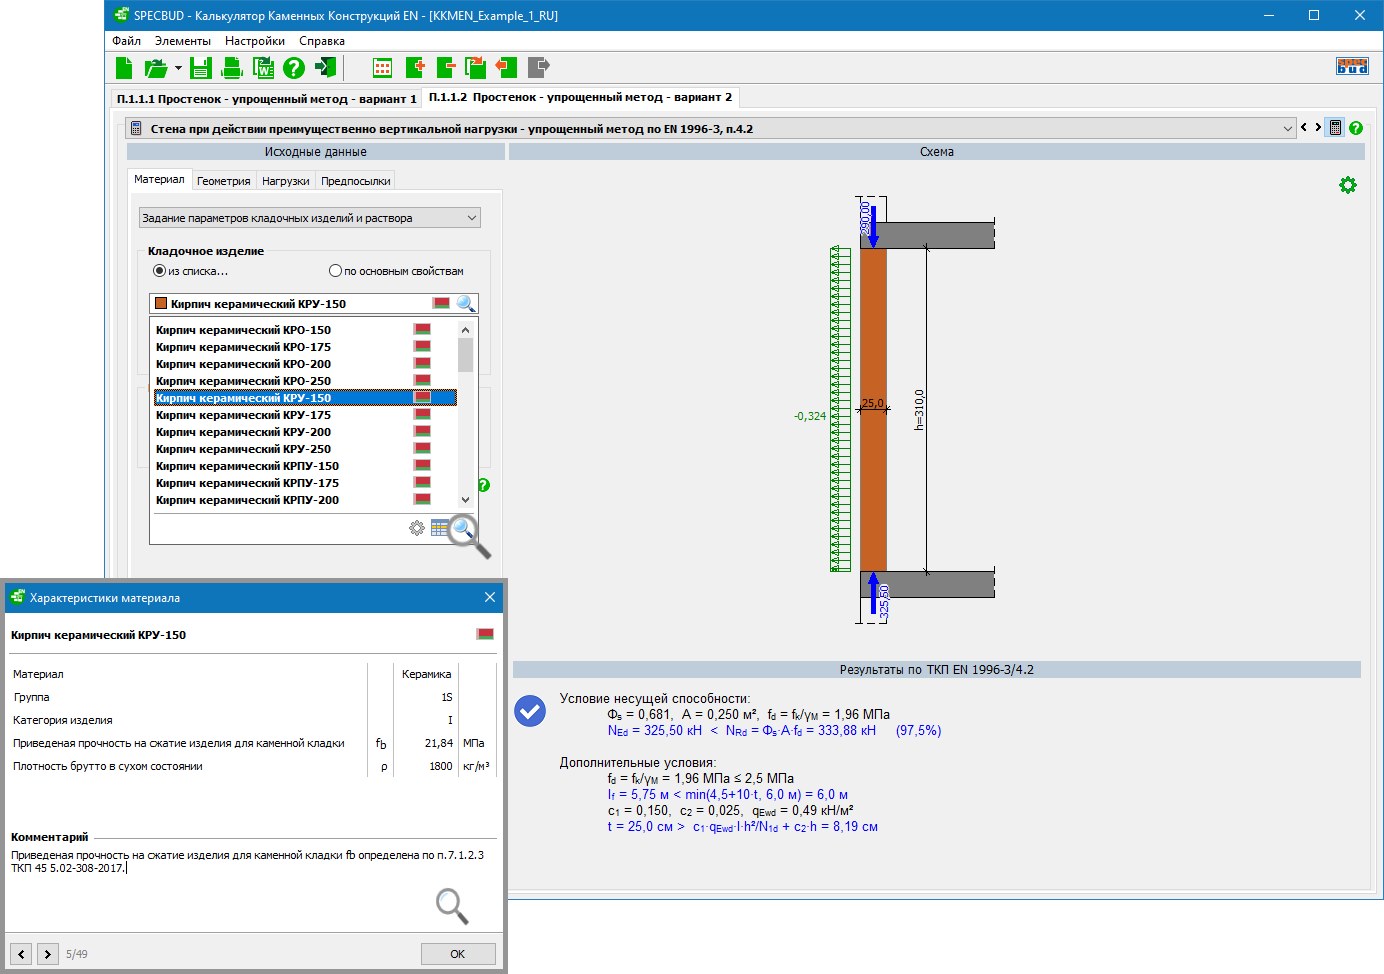Click the orange color swatch of selected brick
Viewport: 1384px width, 974px height.
tap(161, 304)
